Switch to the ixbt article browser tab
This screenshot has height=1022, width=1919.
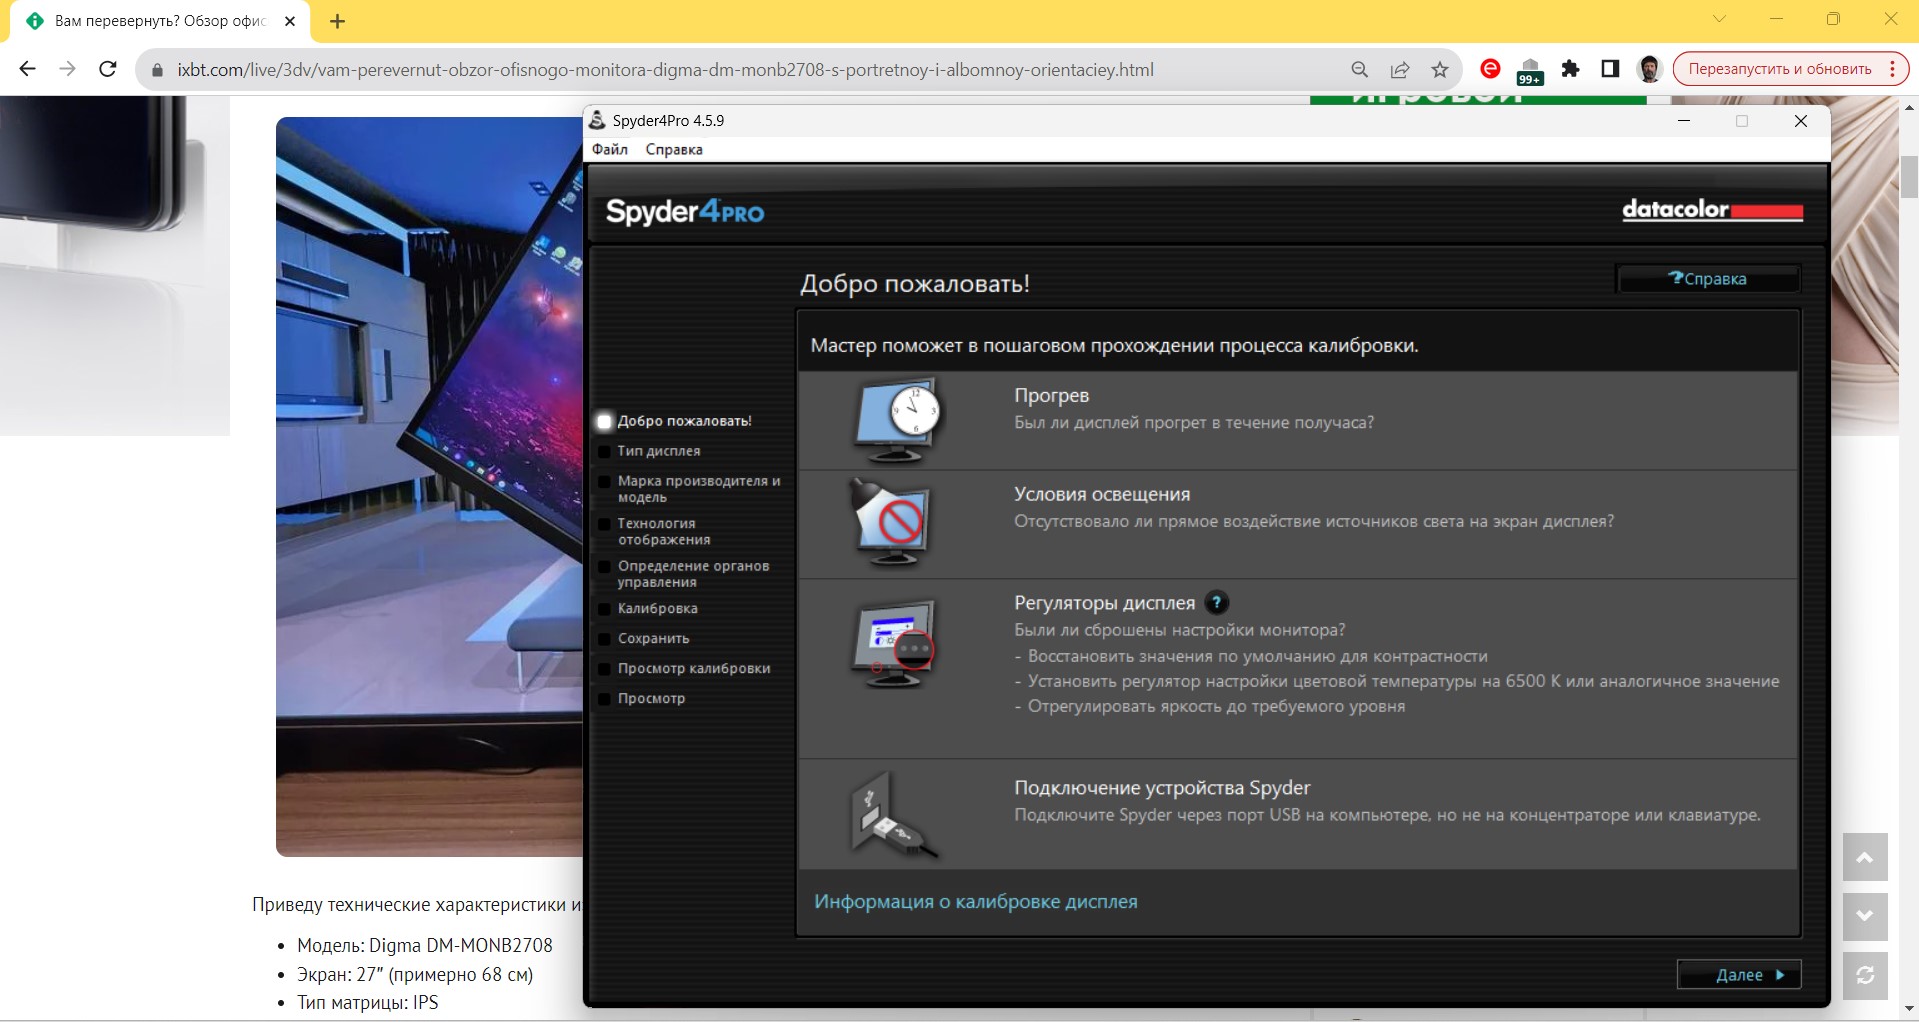160,21
